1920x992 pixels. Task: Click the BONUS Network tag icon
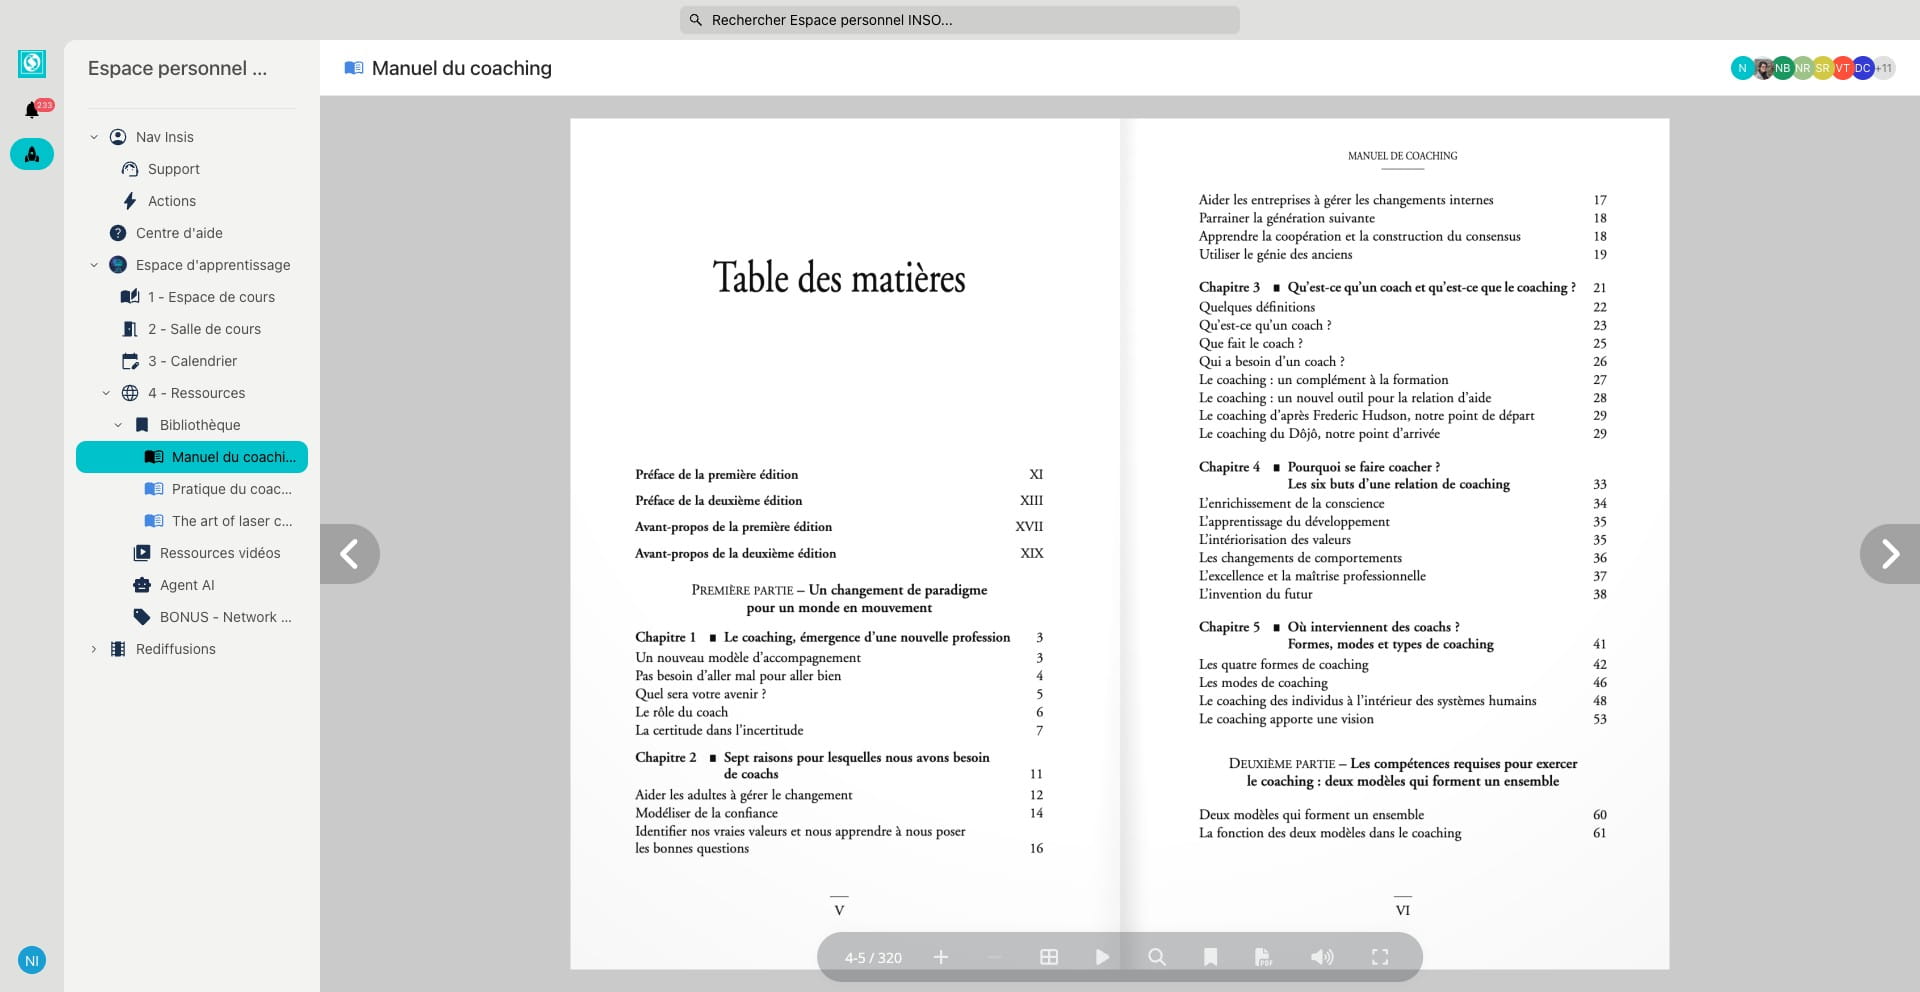142,617
